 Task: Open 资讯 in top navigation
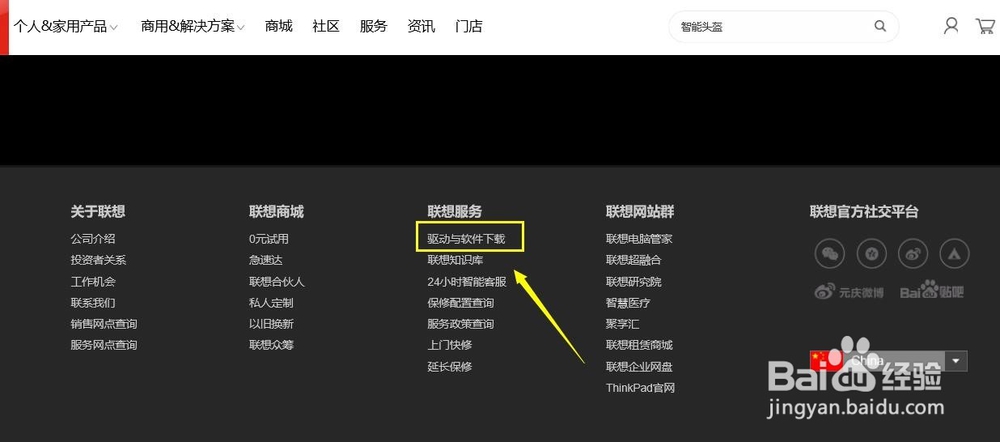coord(422,26)
